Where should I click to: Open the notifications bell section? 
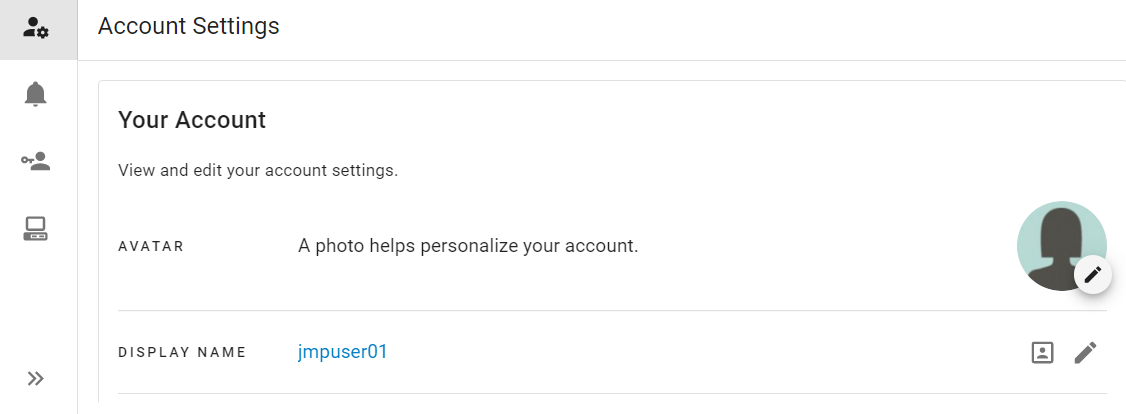(x=36, y=94)
